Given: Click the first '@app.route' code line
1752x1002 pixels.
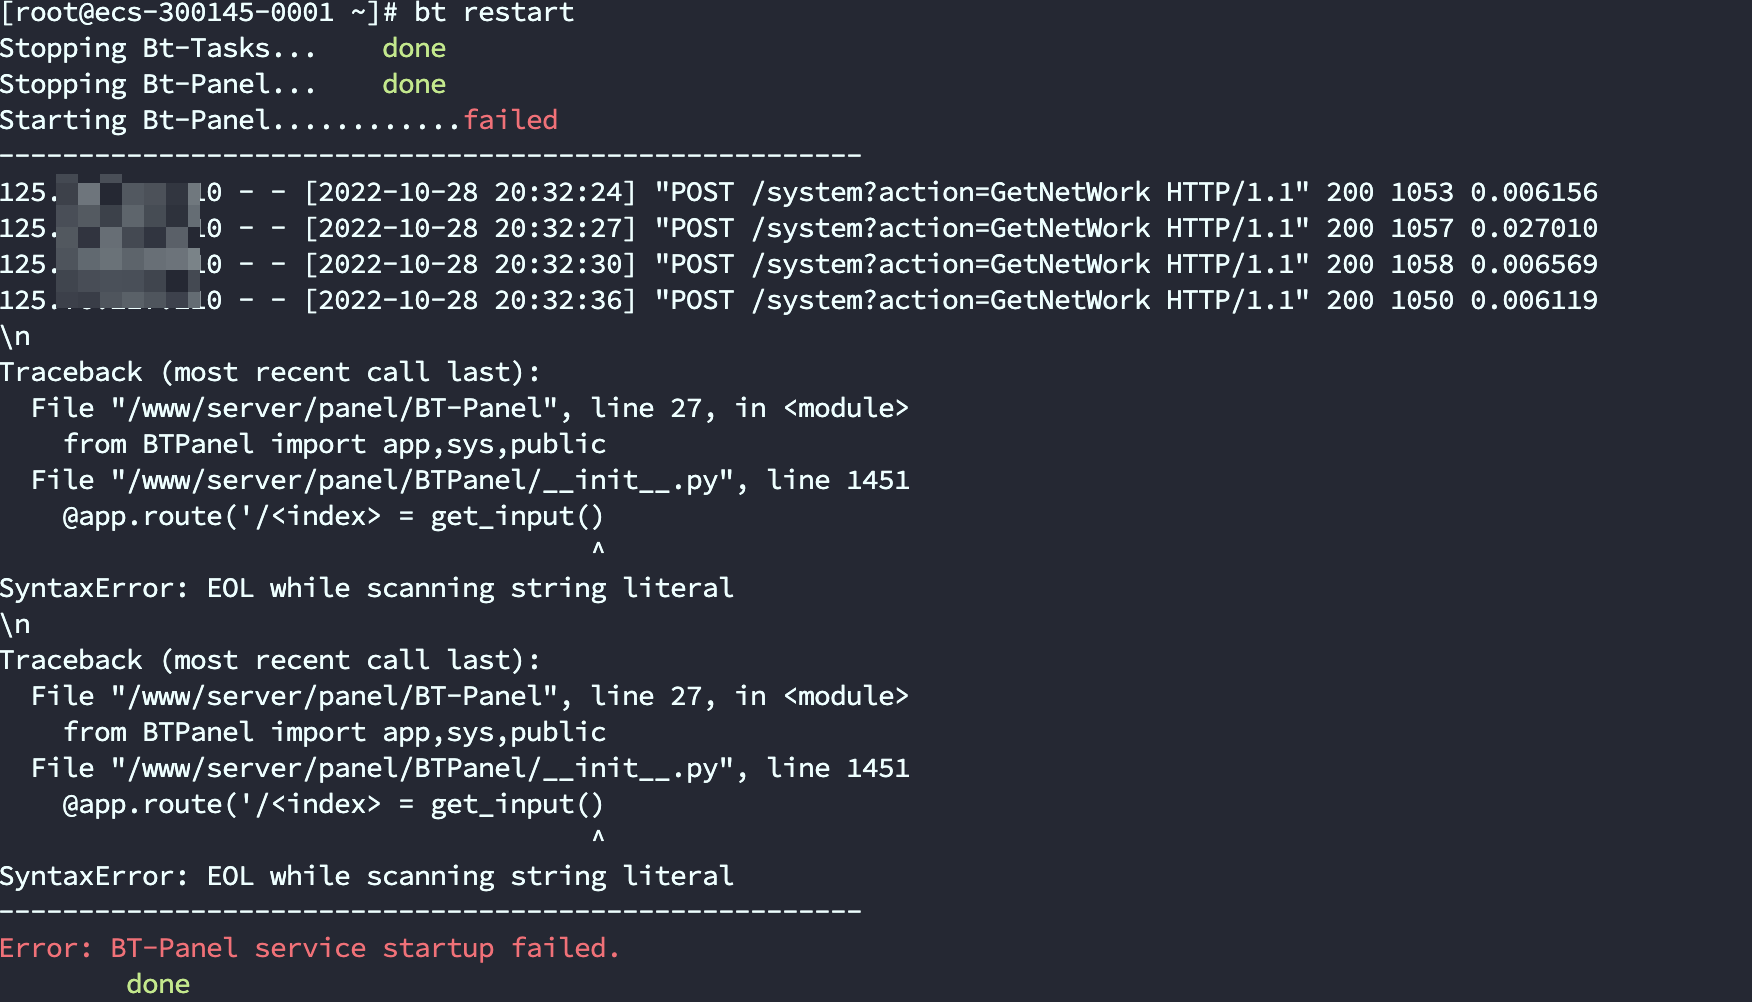Looking at the screenshot, I should [x=333, y=516].
